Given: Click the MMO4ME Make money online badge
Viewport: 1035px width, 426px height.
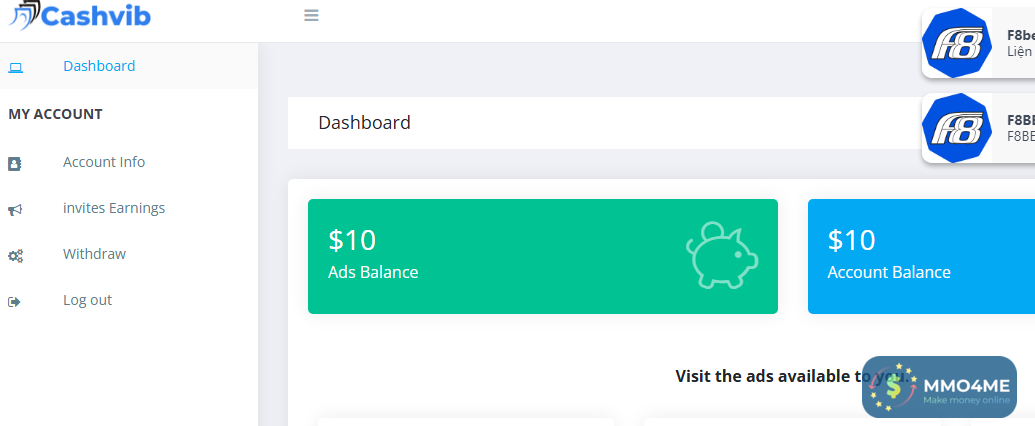Looking at the screenshot, I should click(x=939, y=387).
